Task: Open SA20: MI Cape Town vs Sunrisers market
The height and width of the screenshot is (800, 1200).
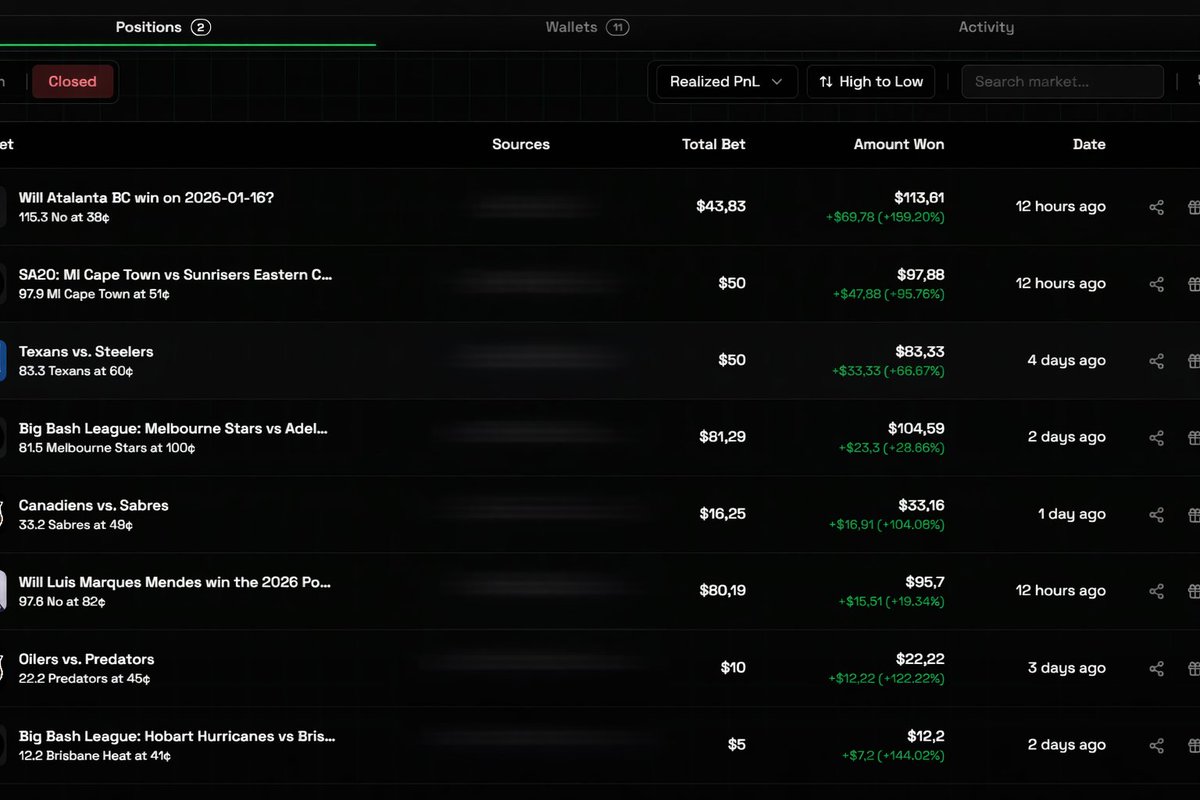Action: click(176, 275)
